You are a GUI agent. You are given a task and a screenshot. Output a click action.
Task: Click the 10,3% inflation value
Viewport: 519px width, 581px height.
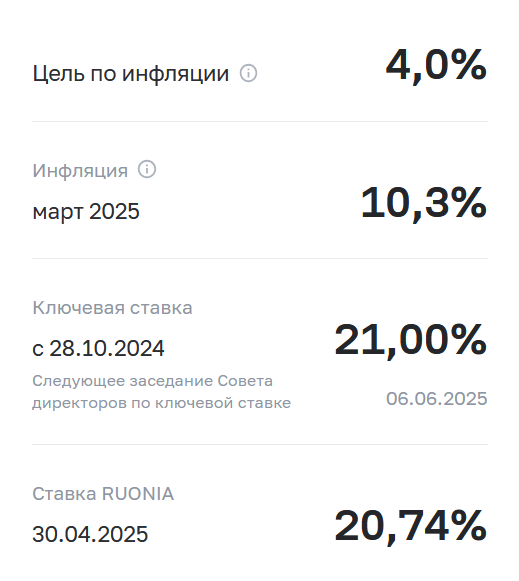pos(423,204)
